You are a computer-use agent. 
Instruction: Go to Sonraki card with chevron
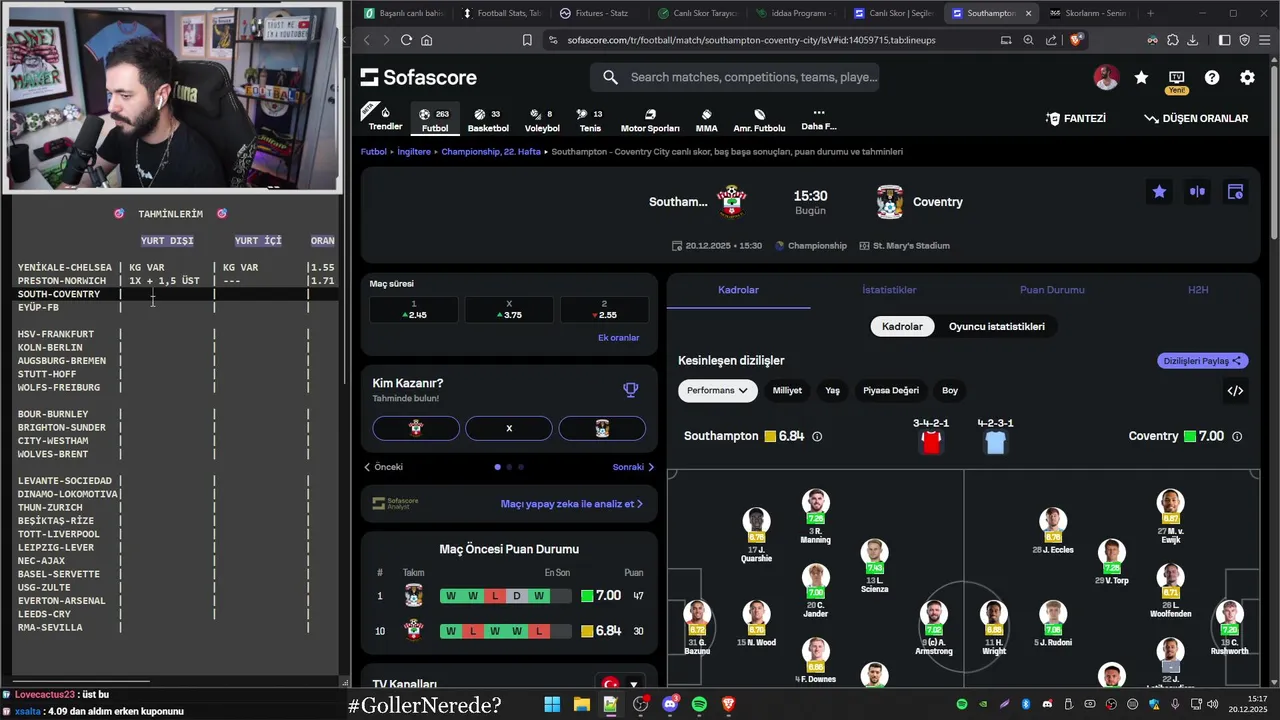633,467
